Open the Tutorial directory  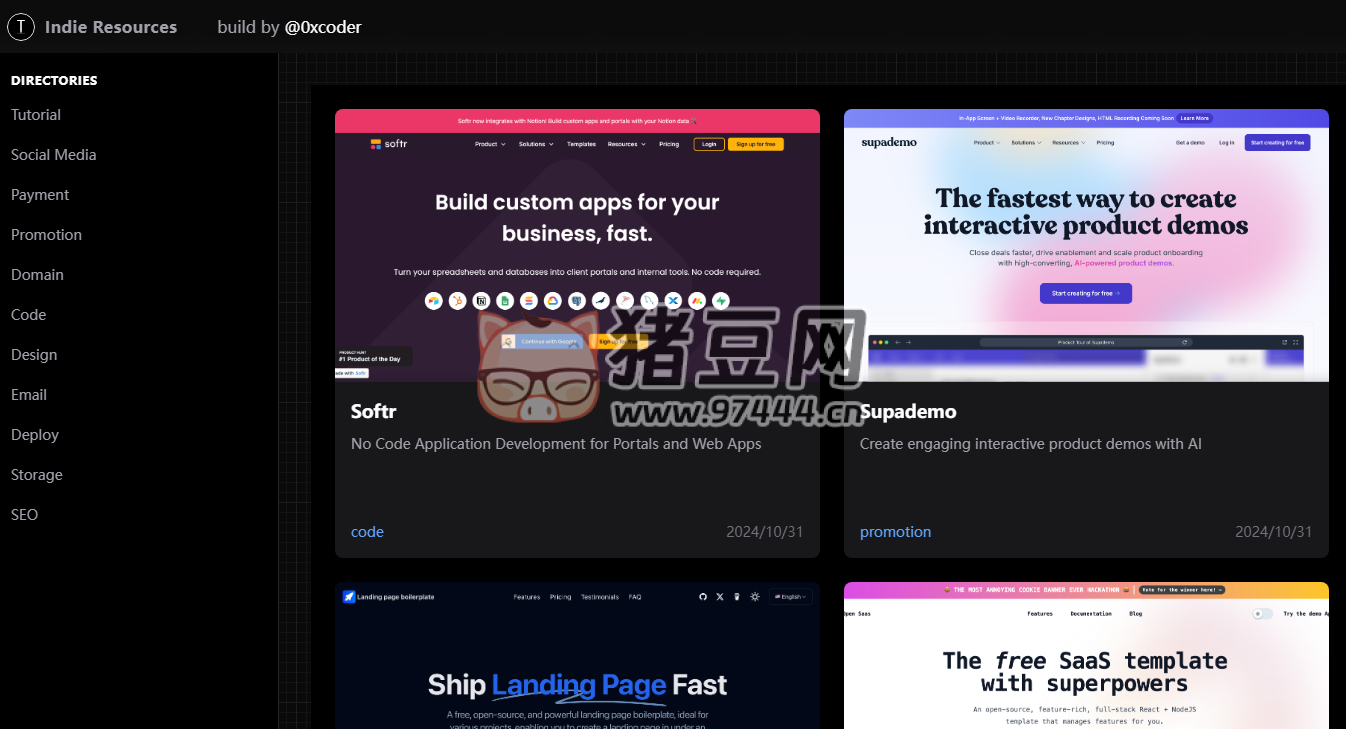tap(36, 115)
